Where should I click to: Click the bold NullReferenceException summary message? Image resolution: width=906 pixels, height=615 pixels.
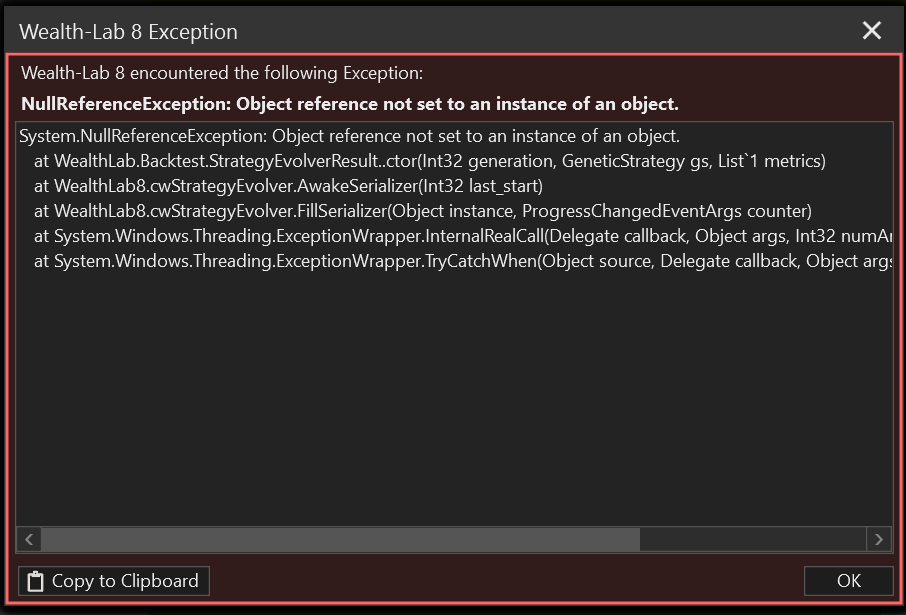pyautogui.click(x=350, y=104)
